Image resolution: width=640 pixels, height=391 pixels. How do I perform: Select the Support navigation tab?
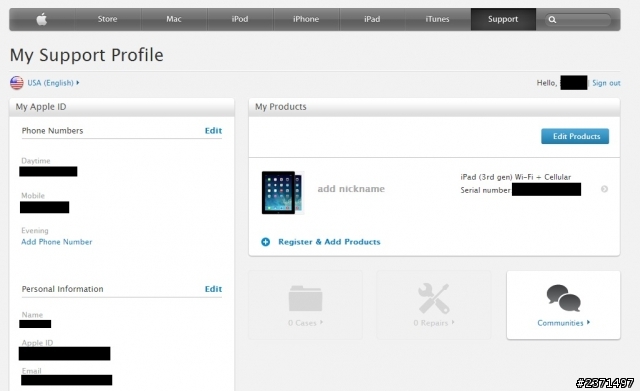(x=503, y=19)
